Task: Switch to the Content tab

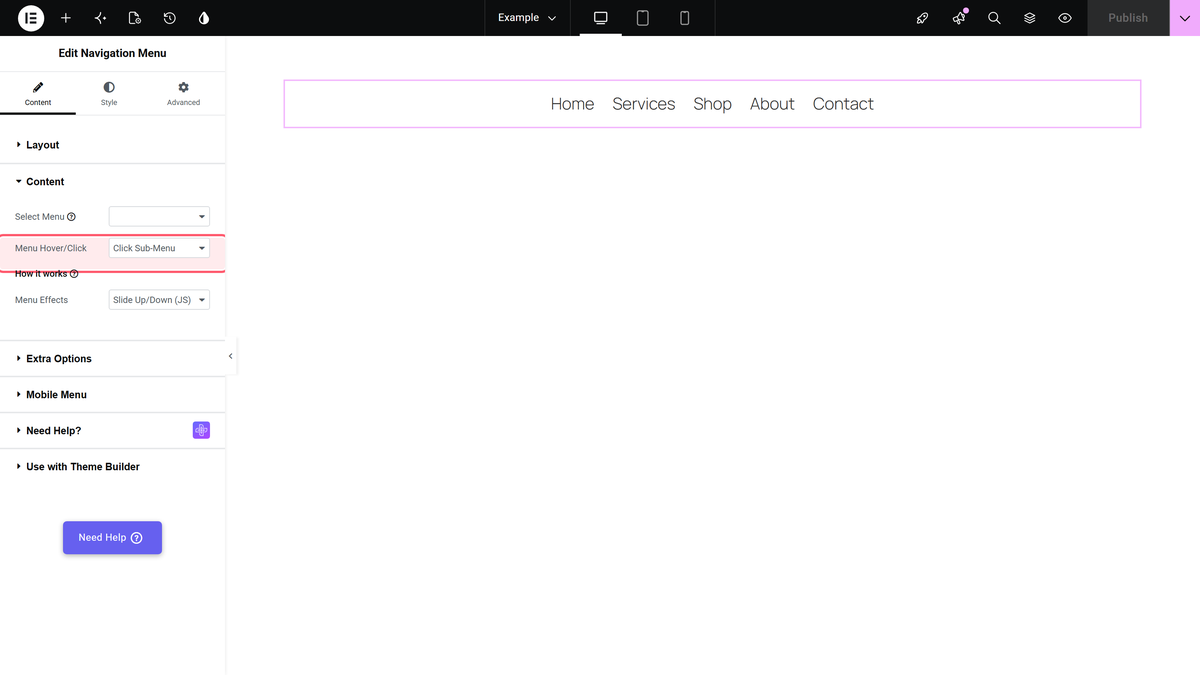Action: tap(38, 95)
